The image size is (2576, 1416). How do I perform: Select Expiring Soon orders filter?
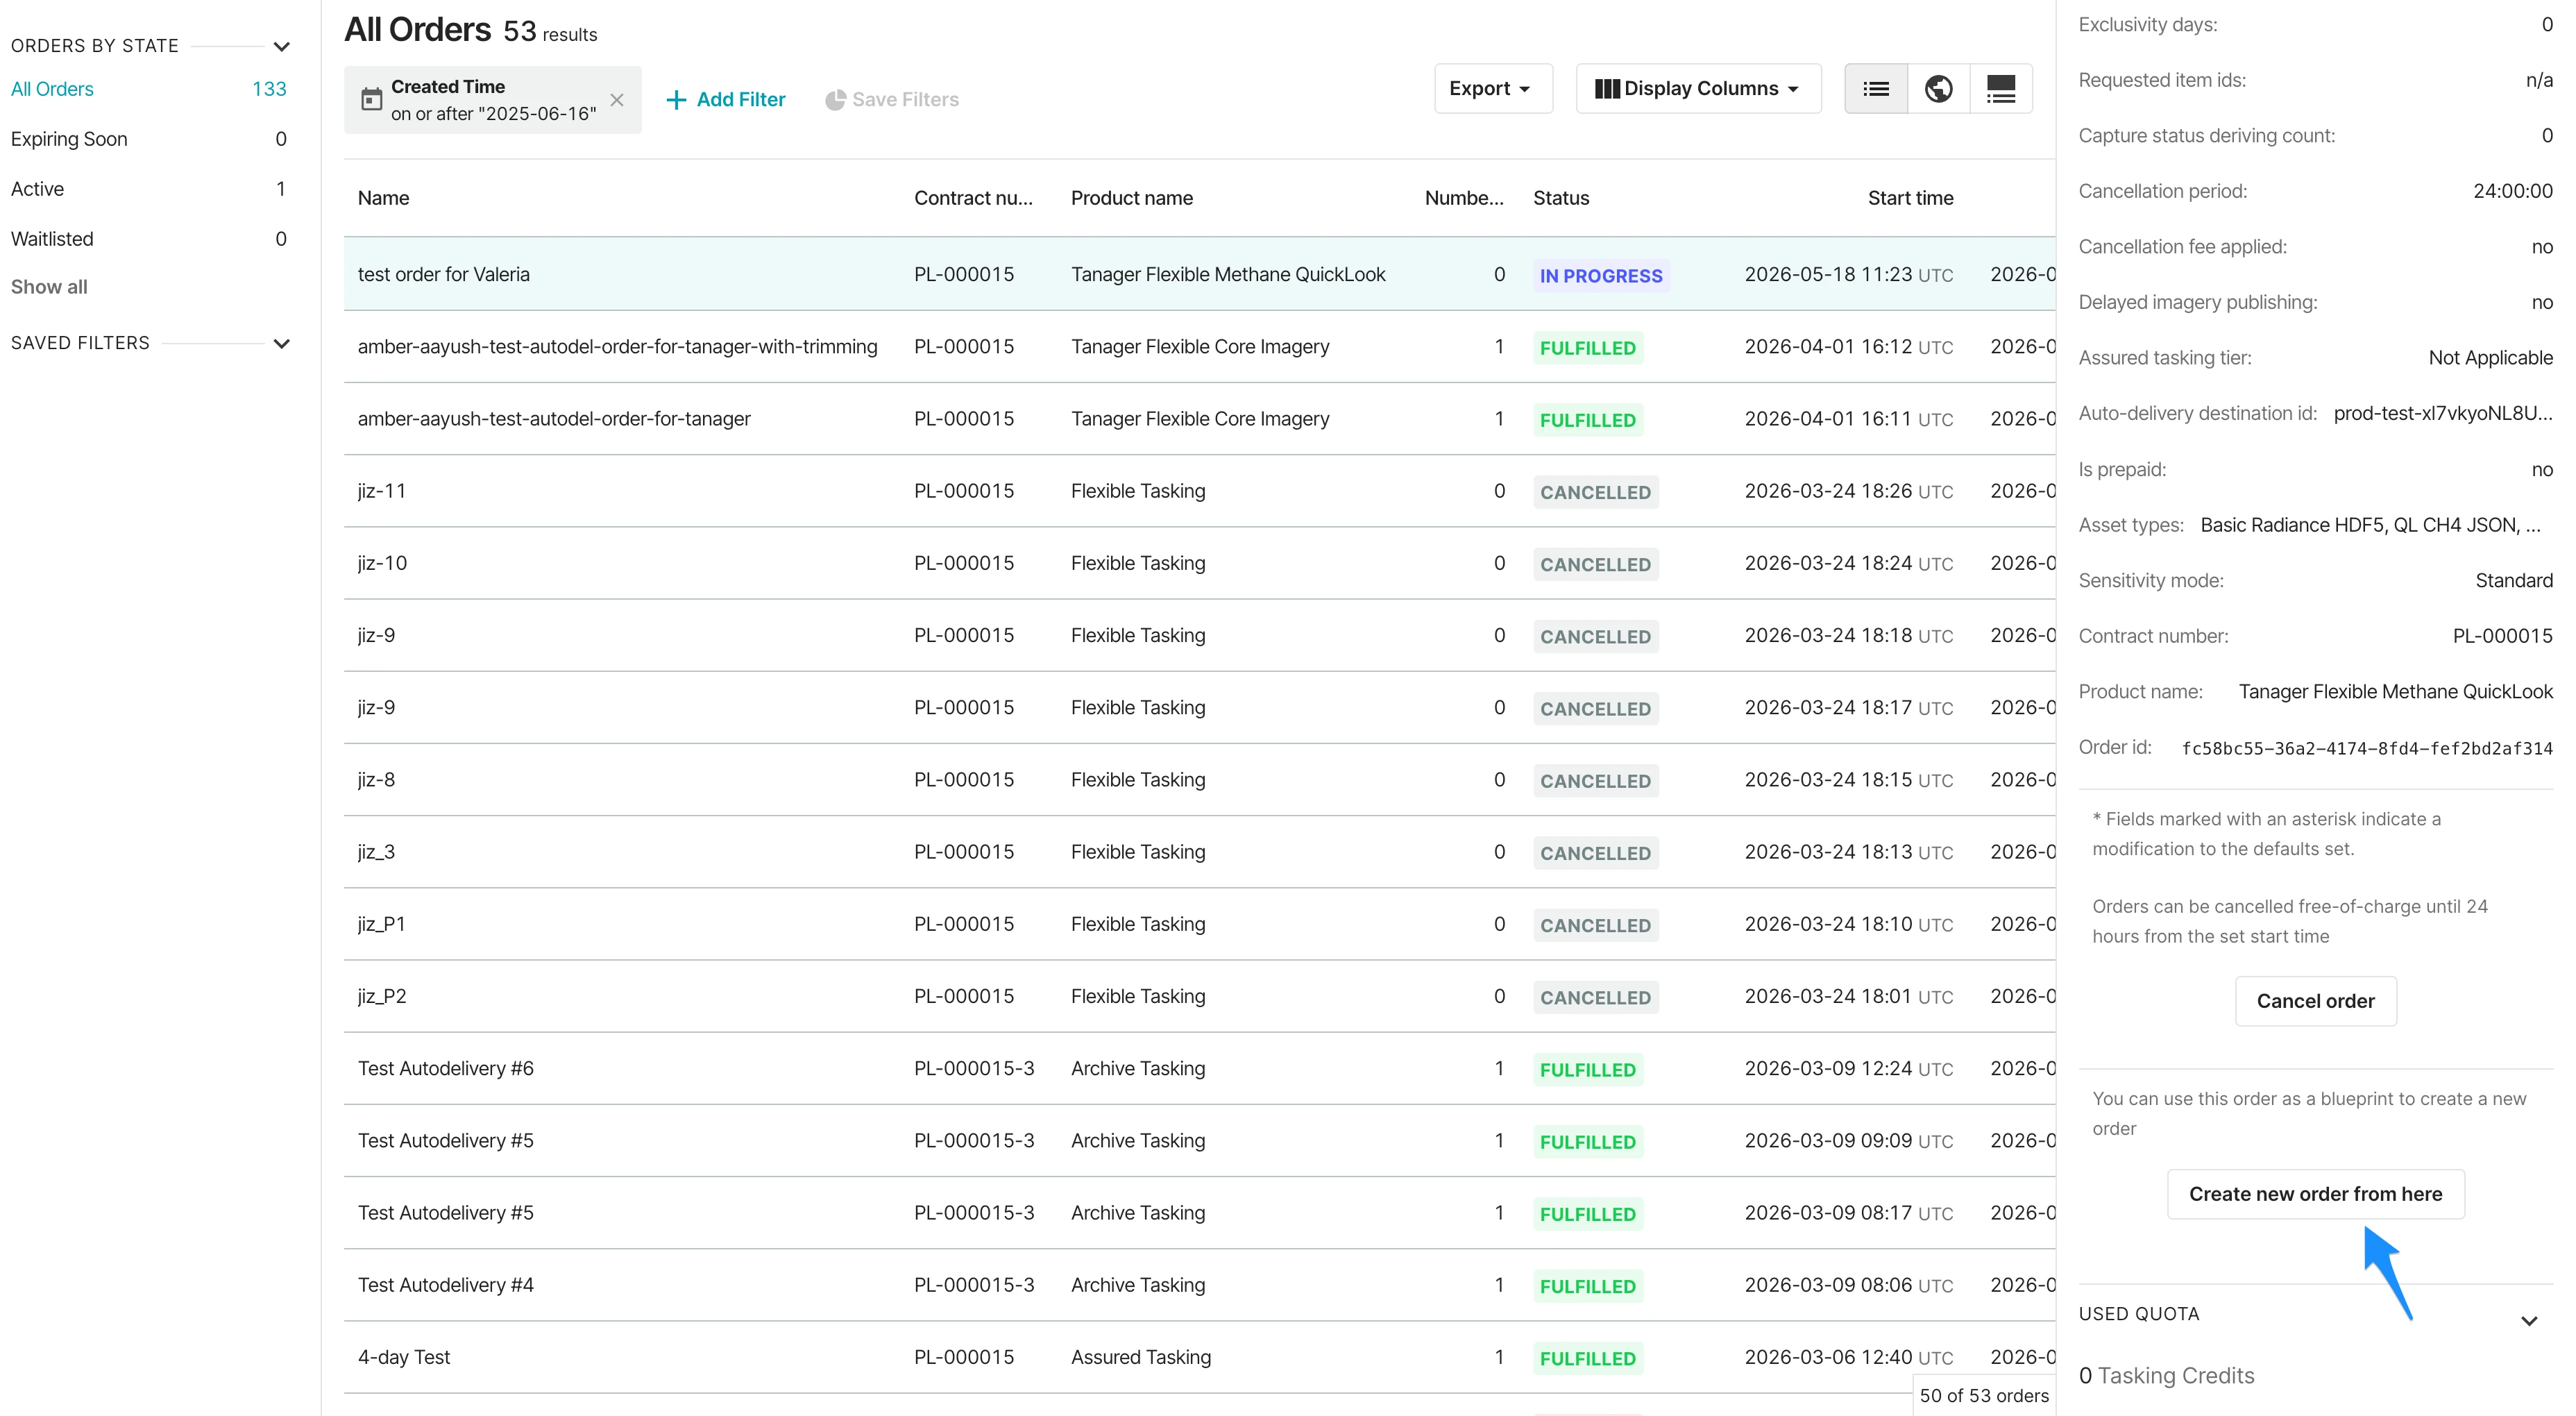(x=148, y=139)
